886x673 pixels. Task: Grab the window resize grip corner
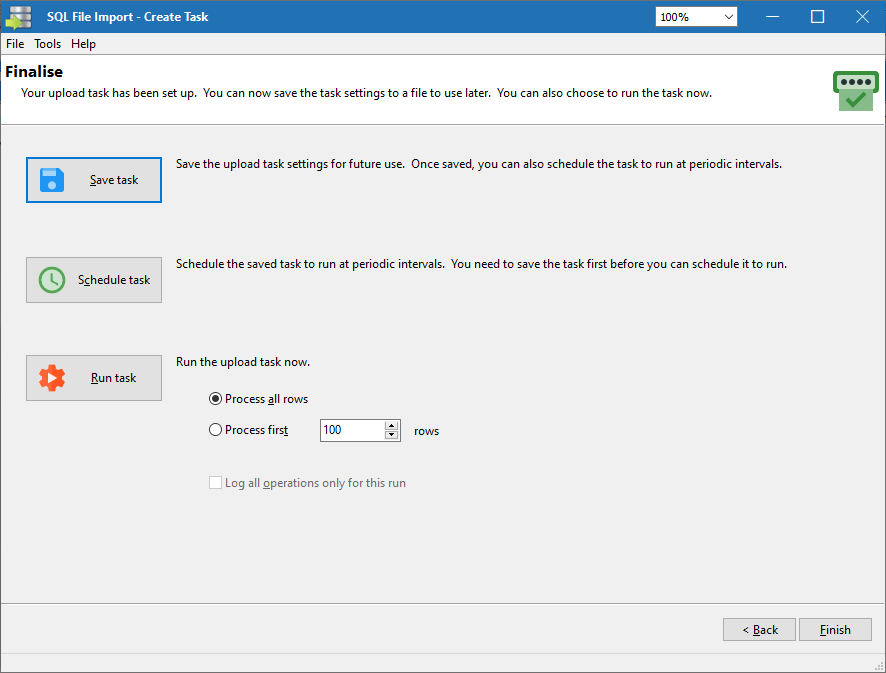877,664
